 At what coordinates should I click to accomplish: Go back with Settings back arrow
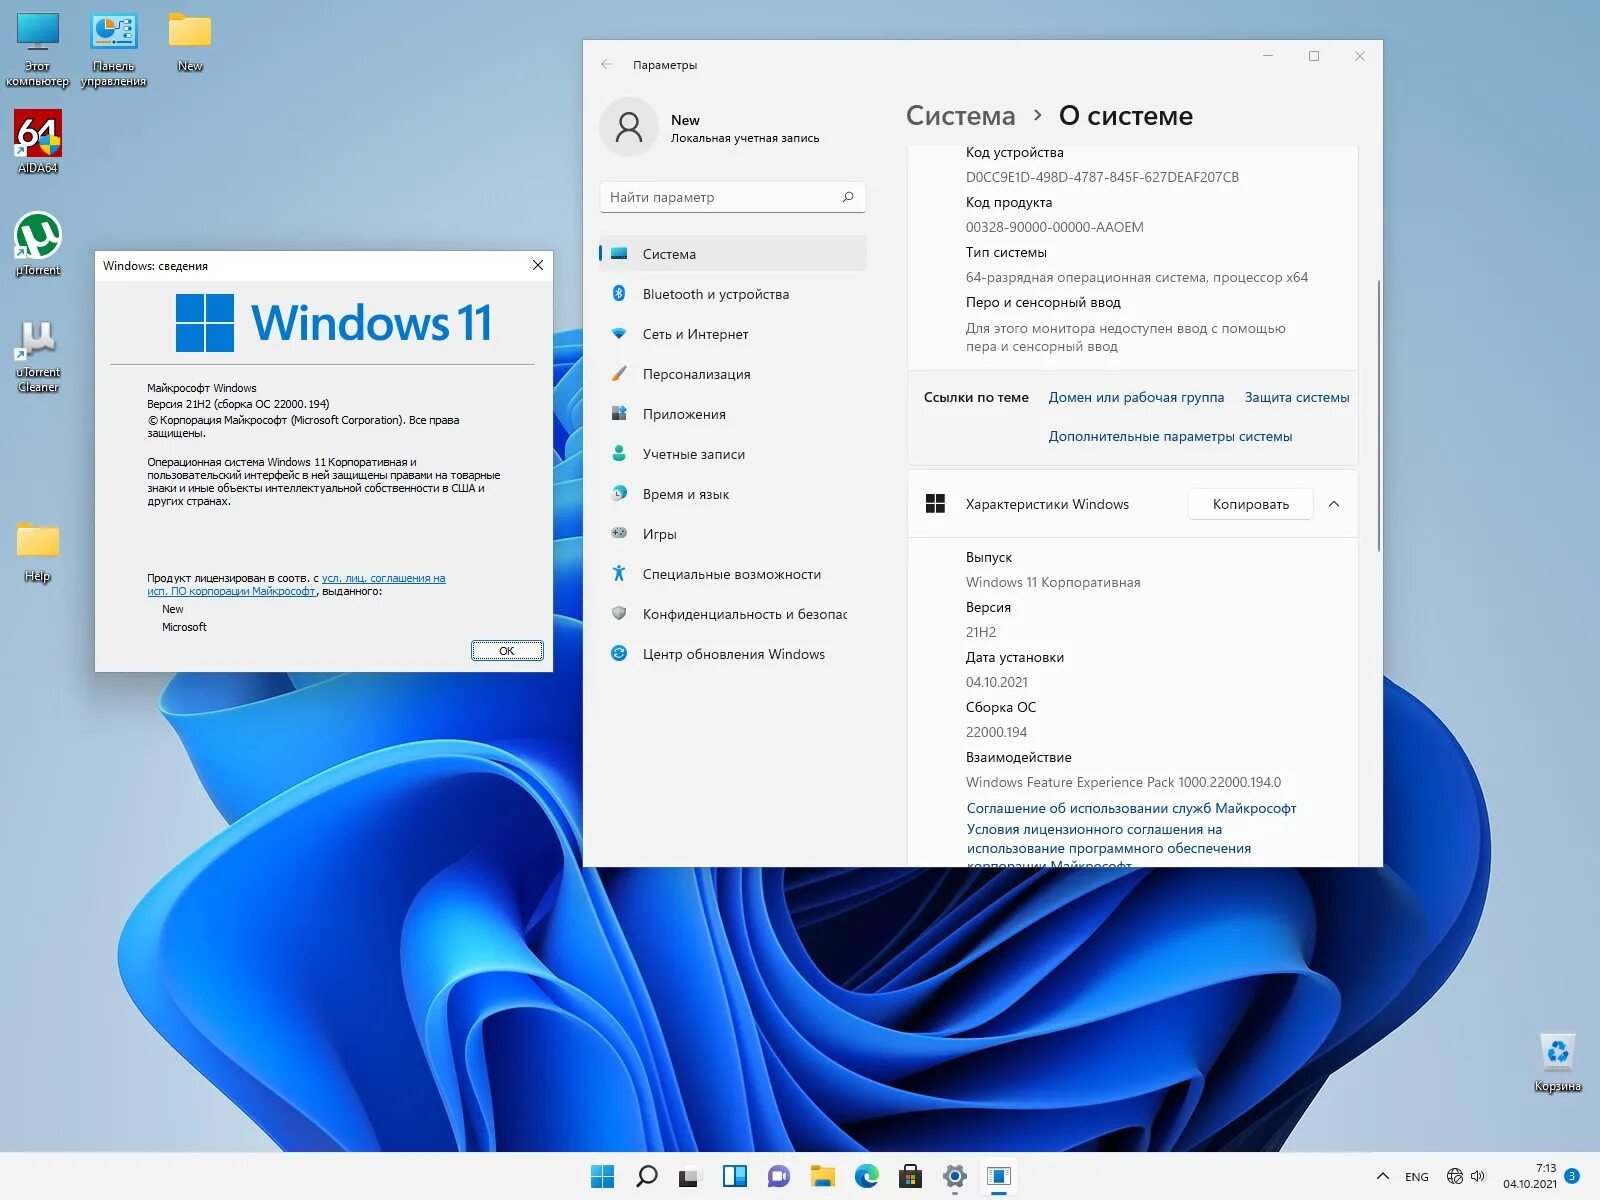tap(607, 64)
